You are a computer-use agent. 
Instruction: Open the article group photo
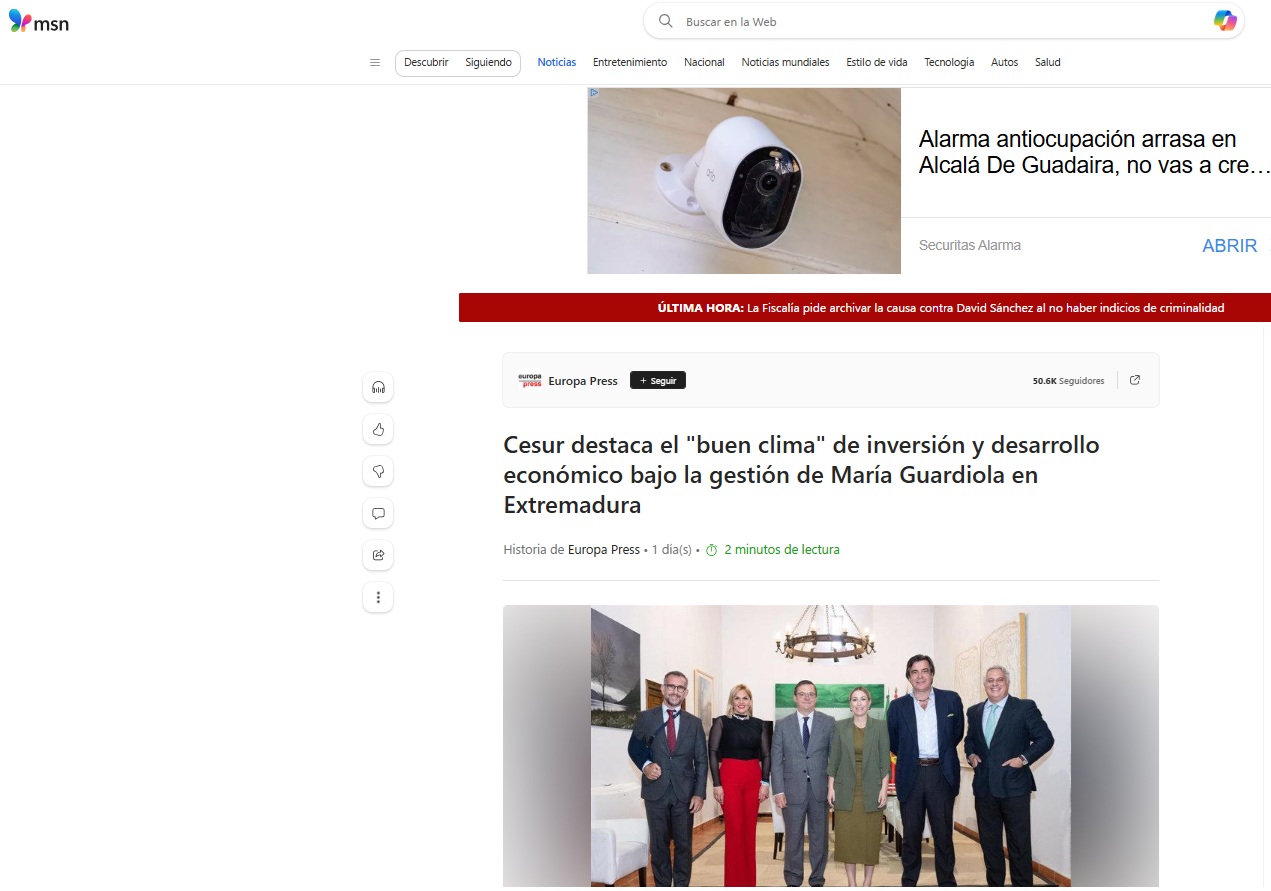(831, 745)
